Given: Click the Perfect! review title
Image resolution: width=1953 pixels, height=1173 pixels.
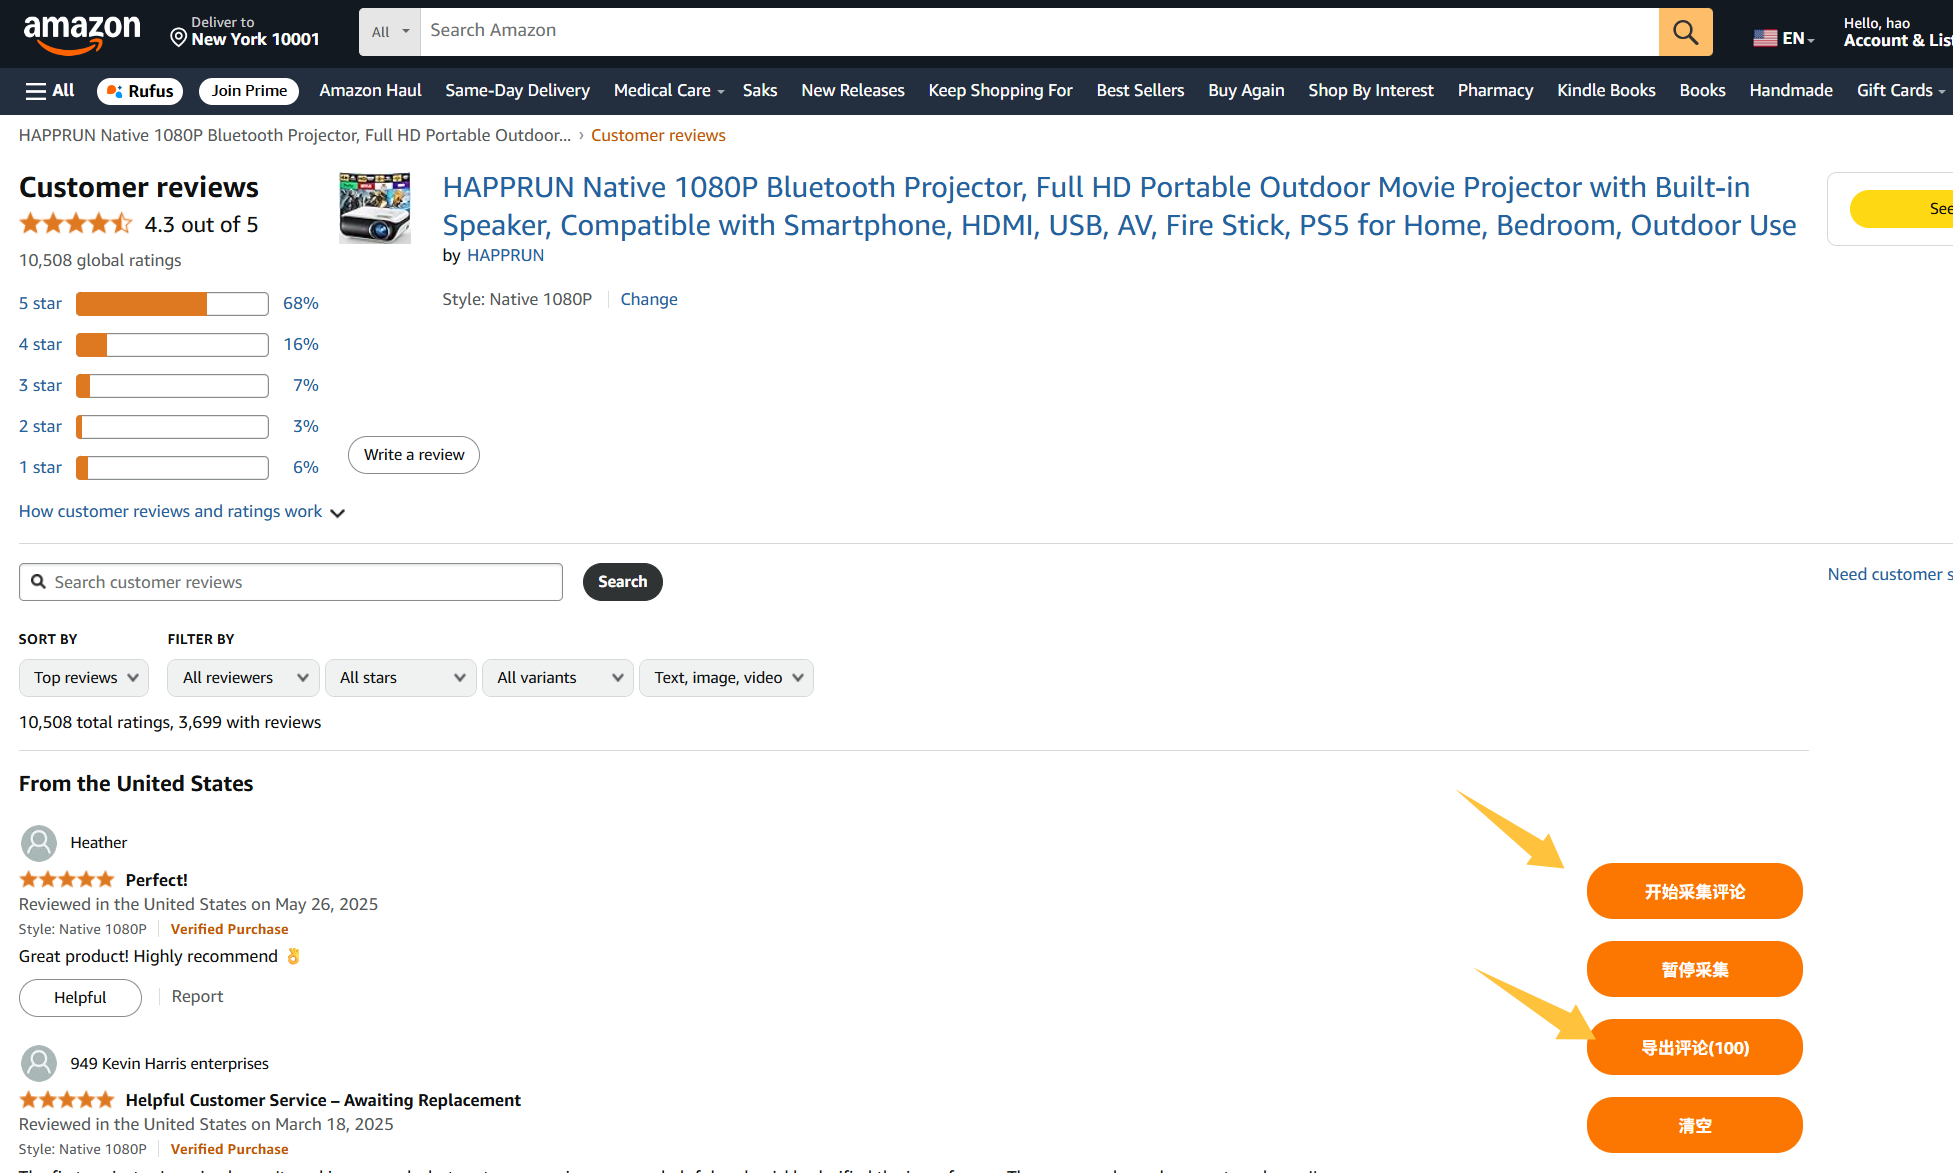Looking at the screenshot, I should click(156, 880).
